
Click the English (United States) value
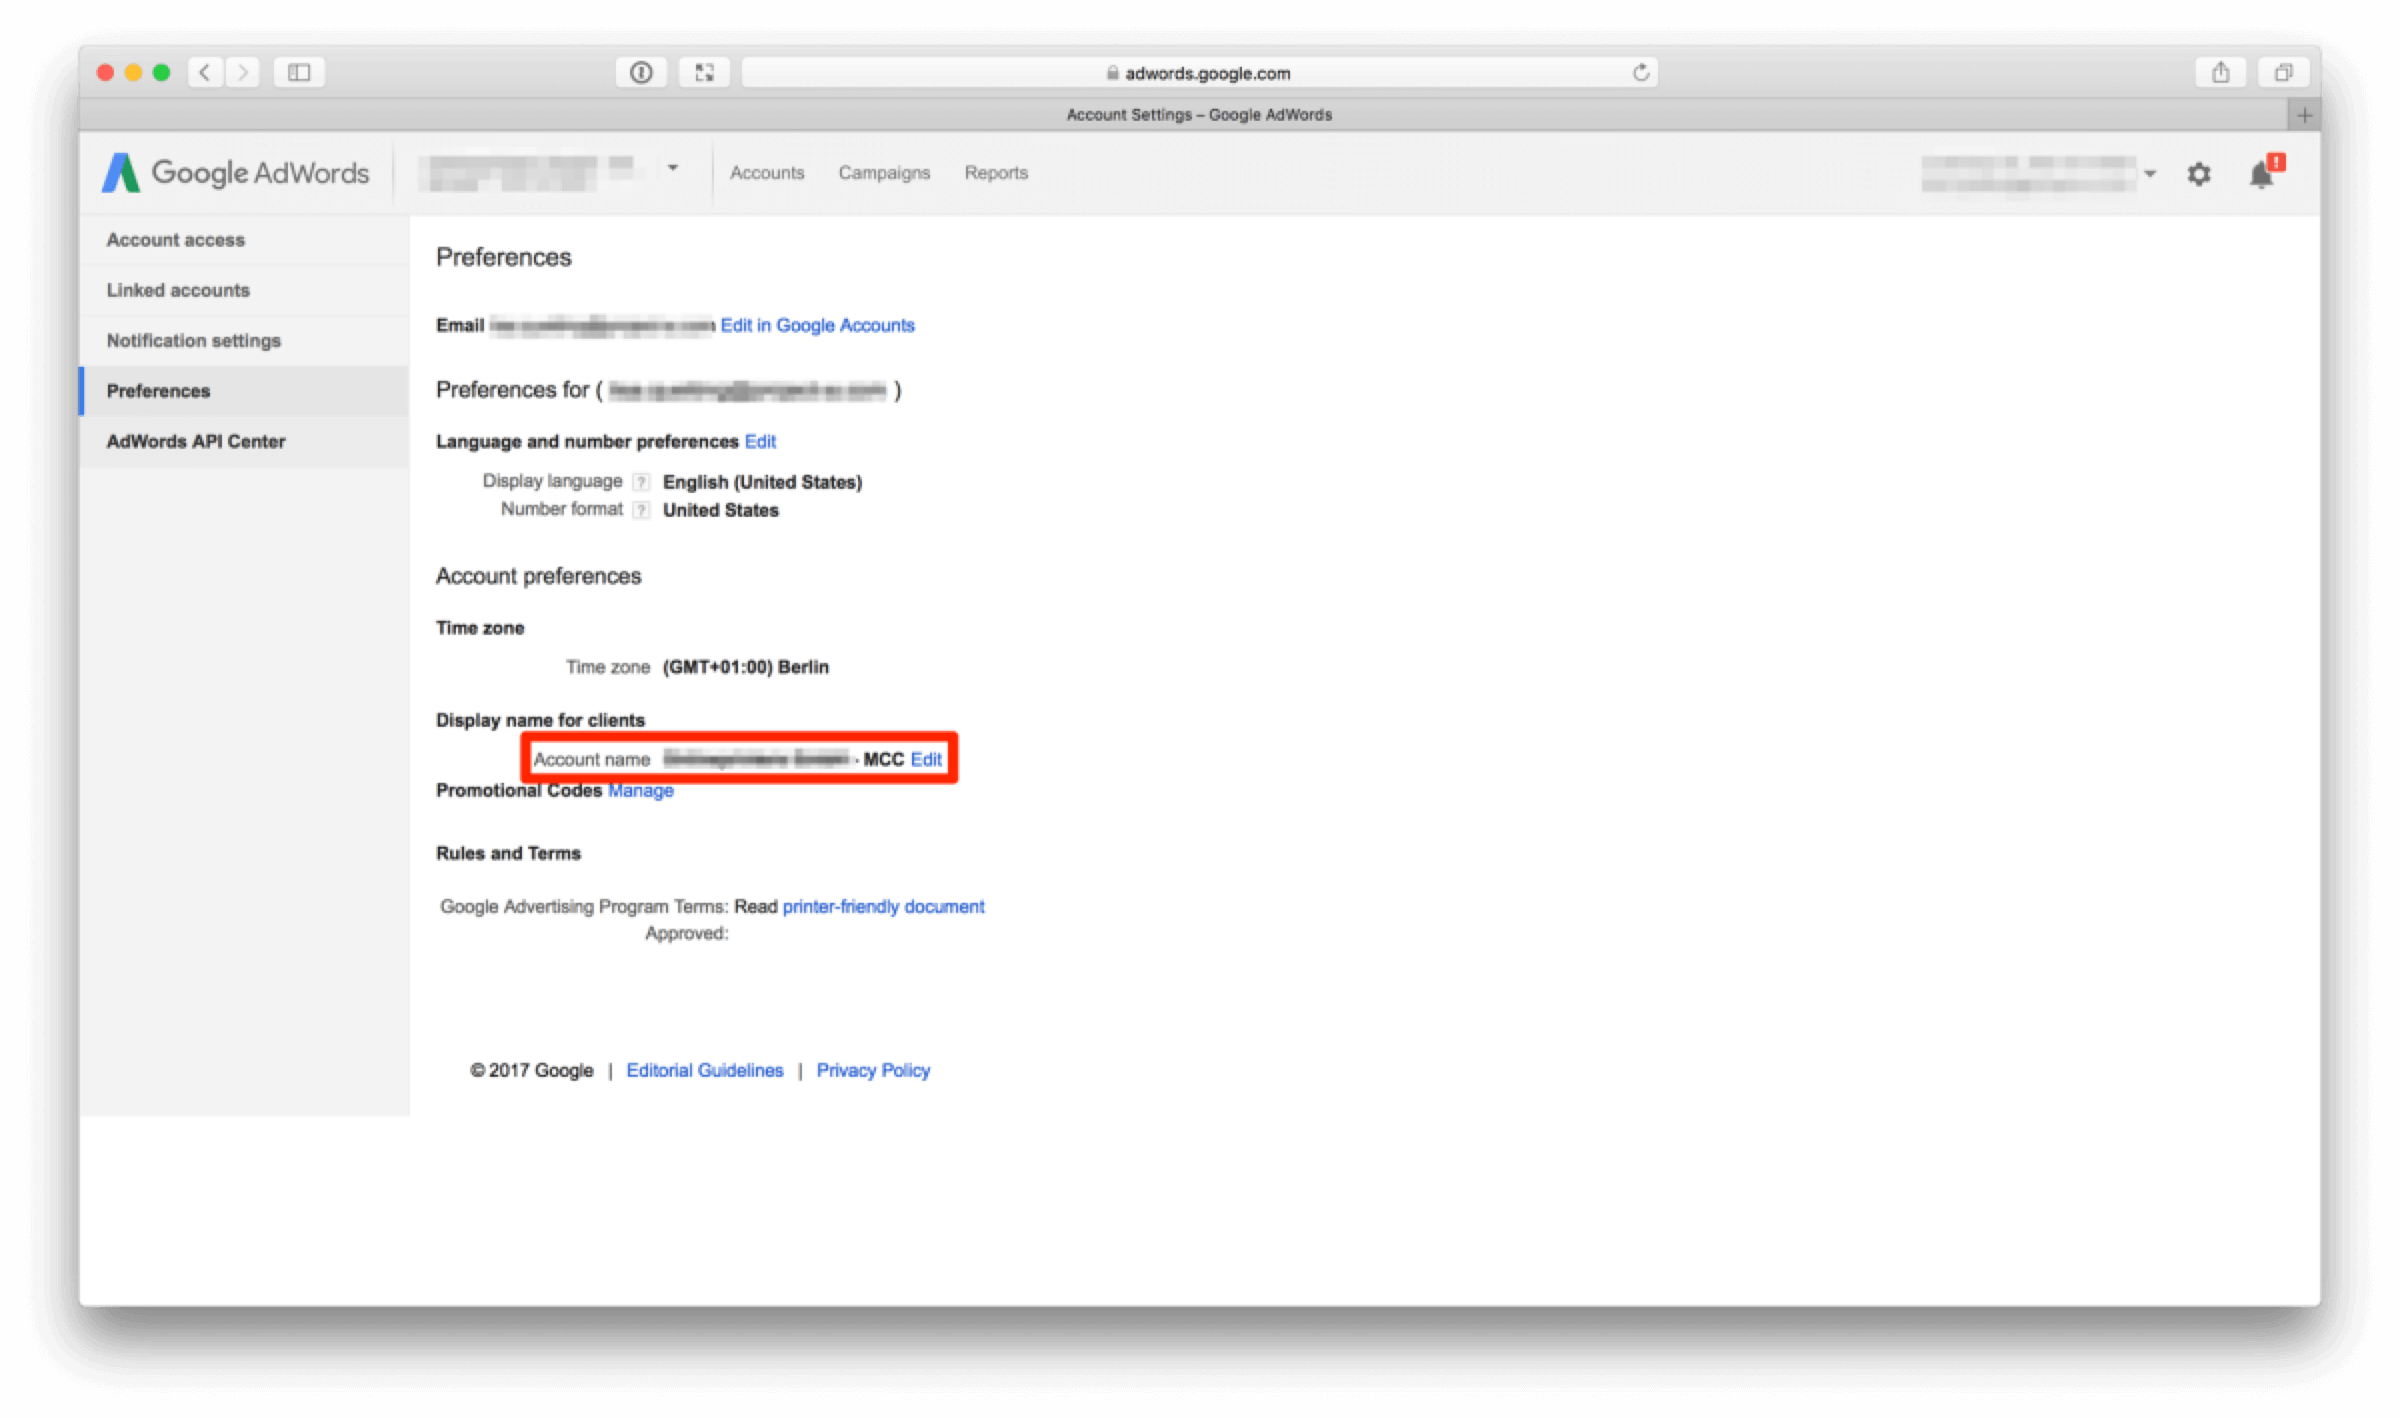coord(762,482)
